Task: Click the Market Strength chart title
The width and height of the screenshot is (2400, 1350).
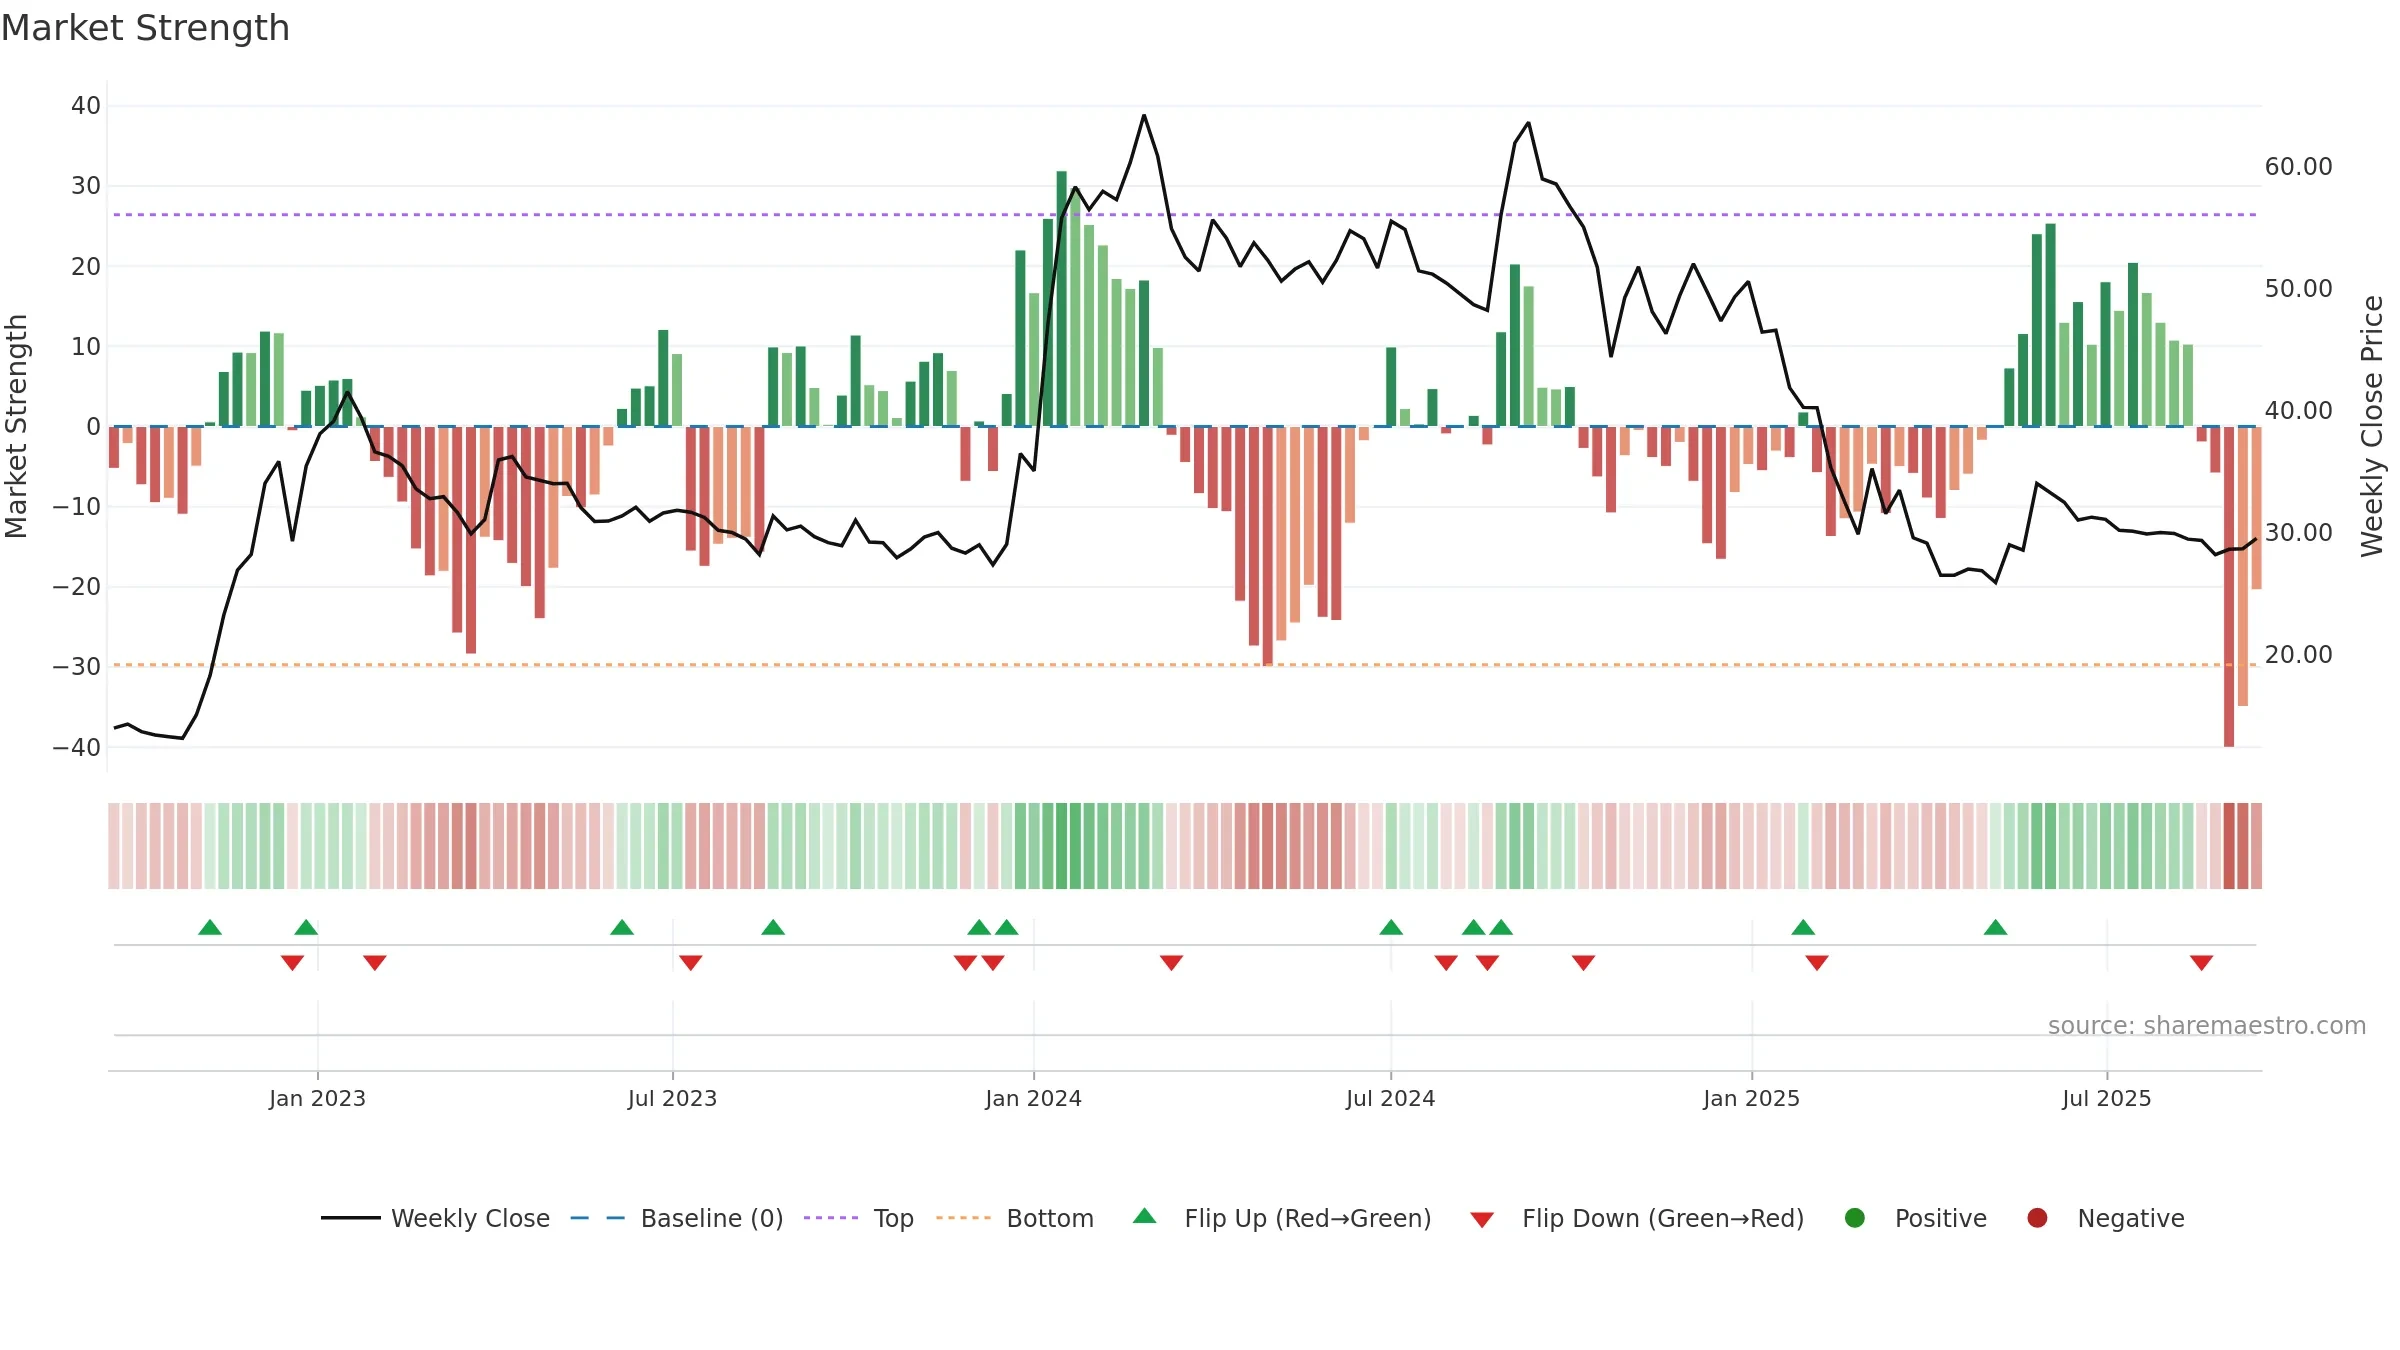Action: pyautogui.click(x=145, y=28)
